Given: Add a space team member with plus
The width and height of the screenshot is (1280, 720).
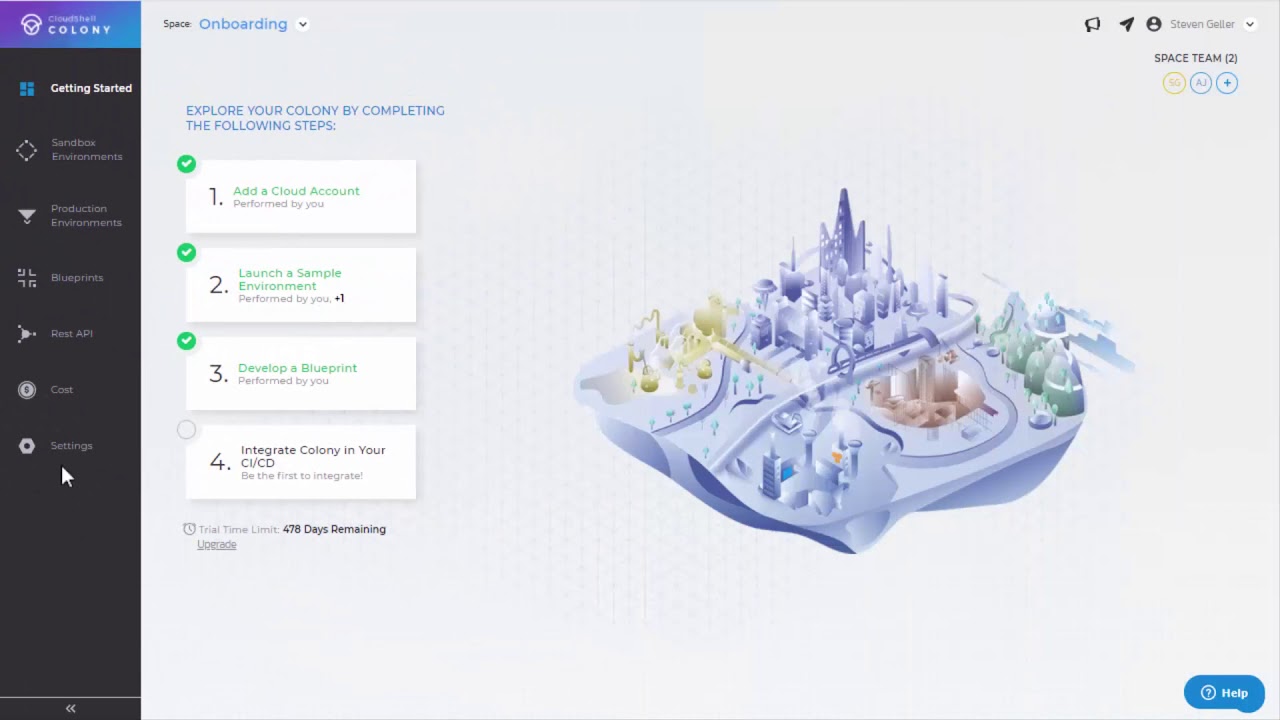Looking at the screenshot, I should click(x=1227, y=83).
